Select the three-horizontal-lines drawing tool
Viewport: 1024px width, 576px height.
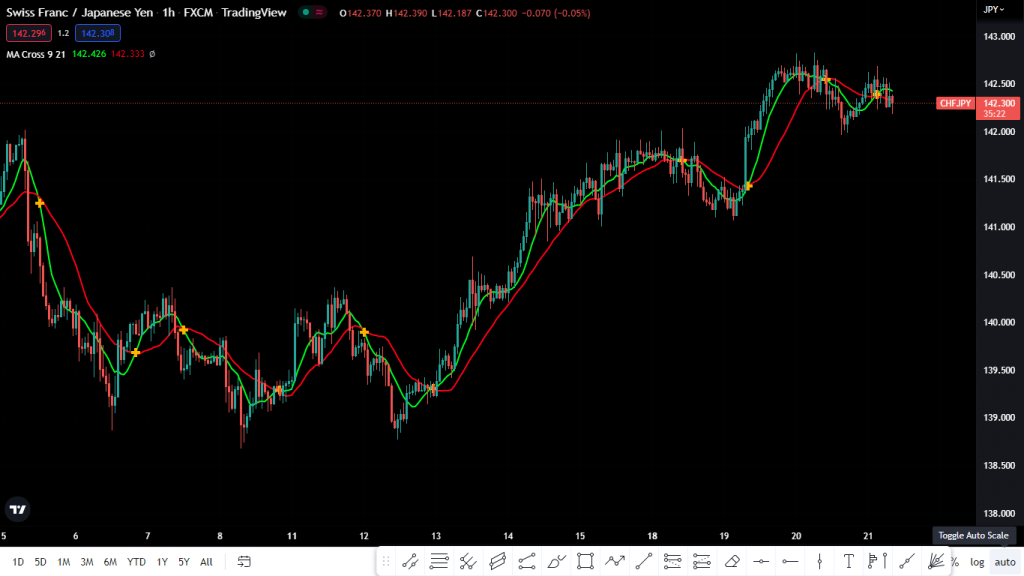click(x=439, y=561)
